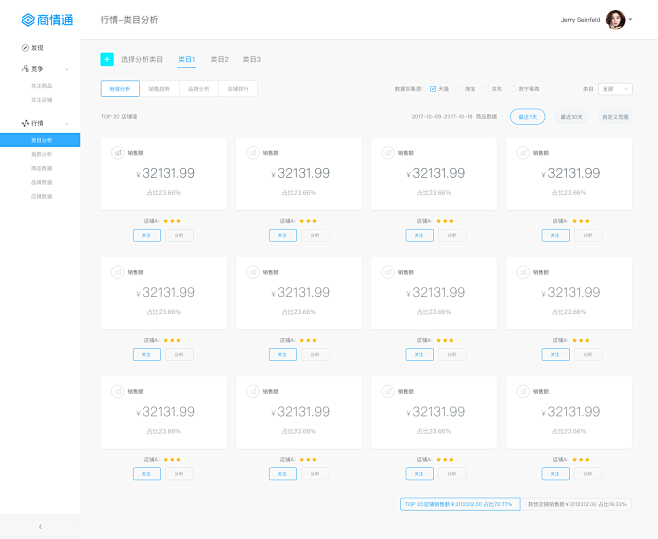Open user menu arrow beside avatar
This screenshot has height=539, width=658.
[631, 19]
